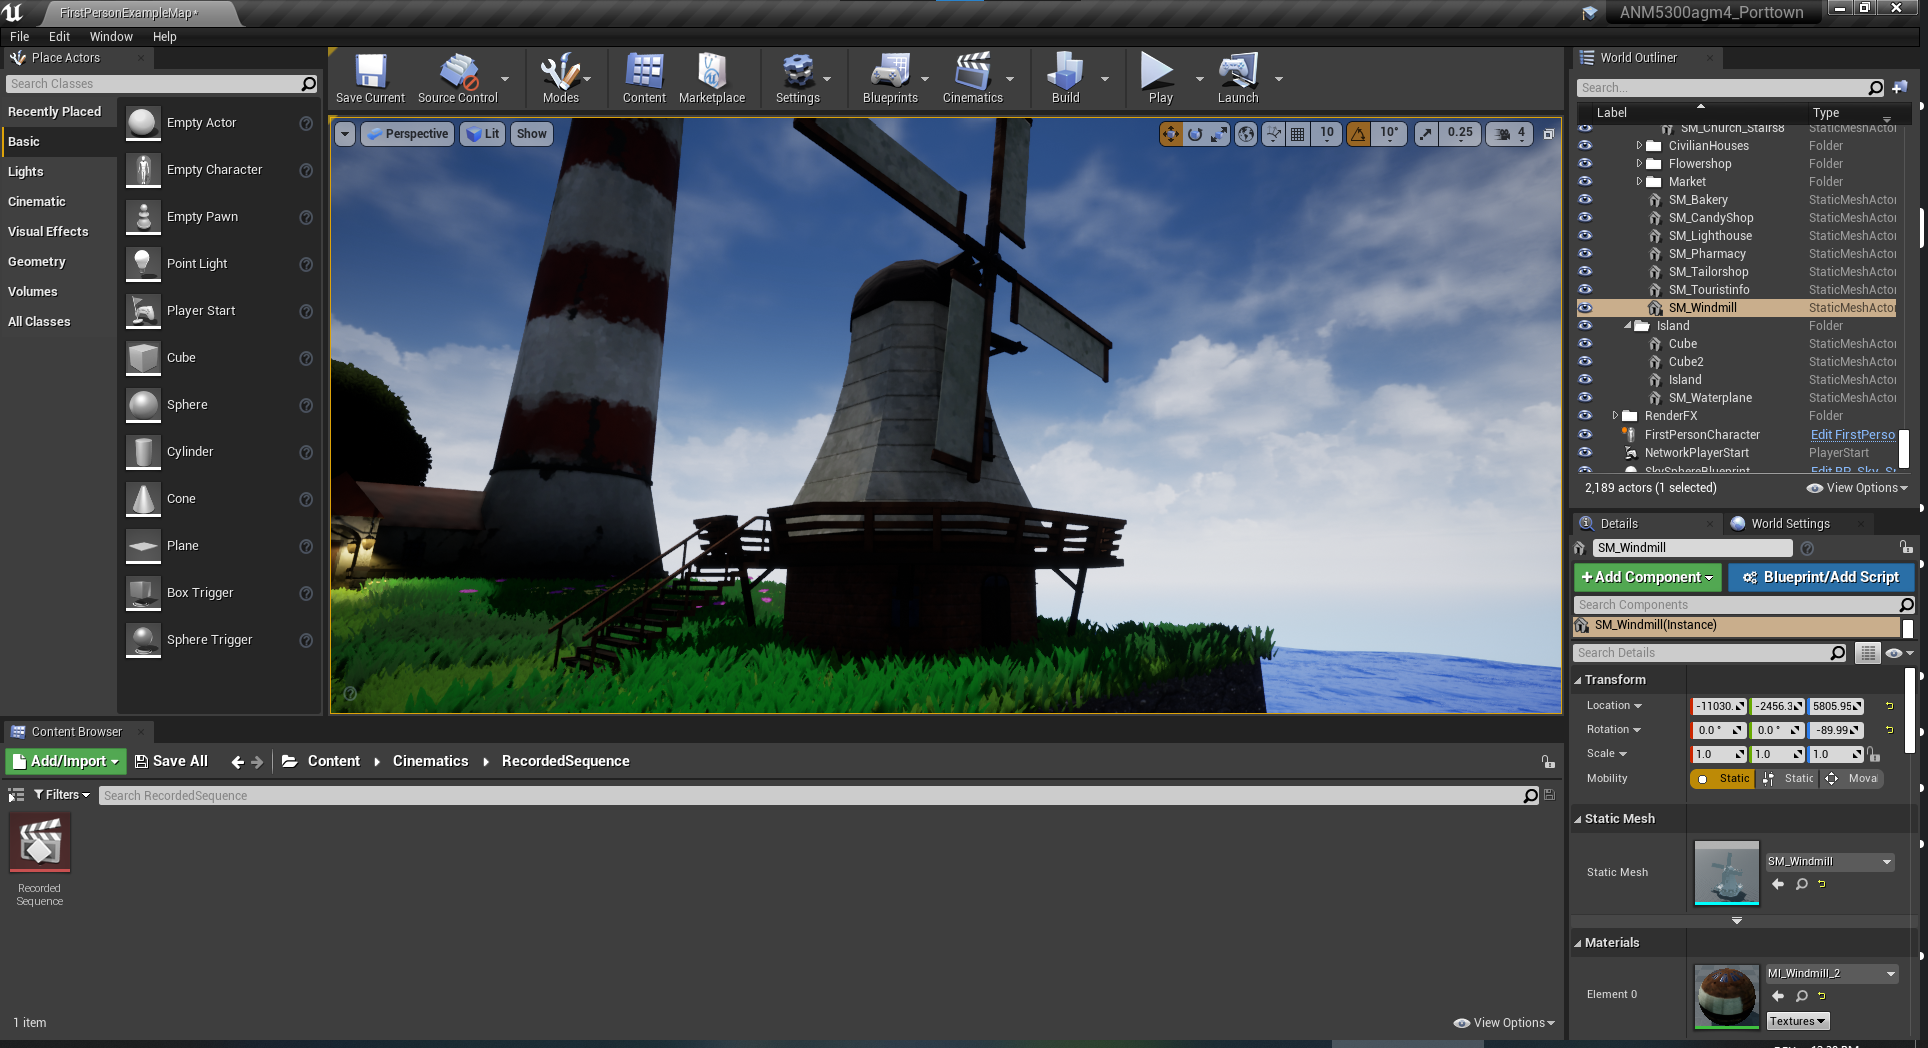Select the translate gizmo in the viewport toolbar
This screenshot has width=1928, height=1048.
tap(1171, 134)
